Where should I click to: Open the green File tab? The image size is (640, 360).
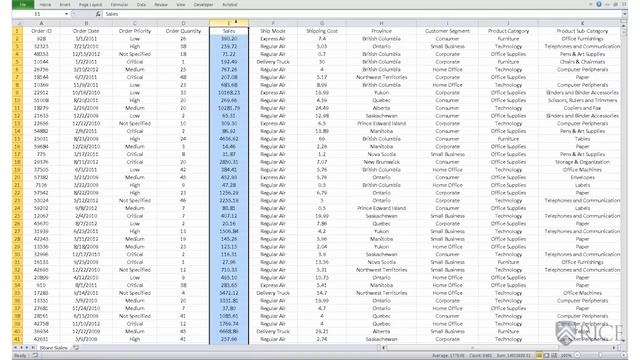coord(23,4)
